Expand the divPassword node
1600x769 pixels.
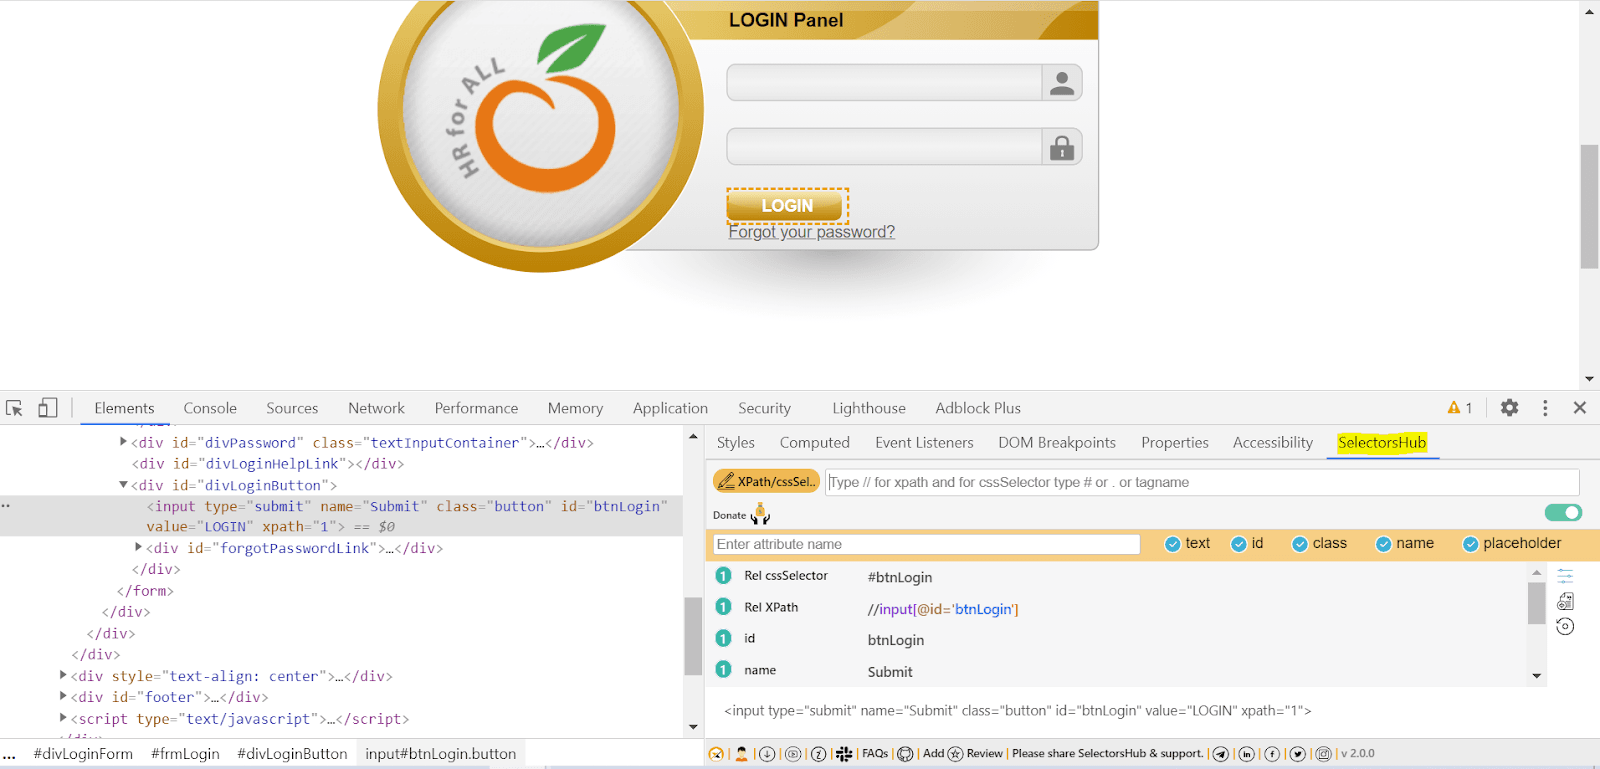coord(123,442)
